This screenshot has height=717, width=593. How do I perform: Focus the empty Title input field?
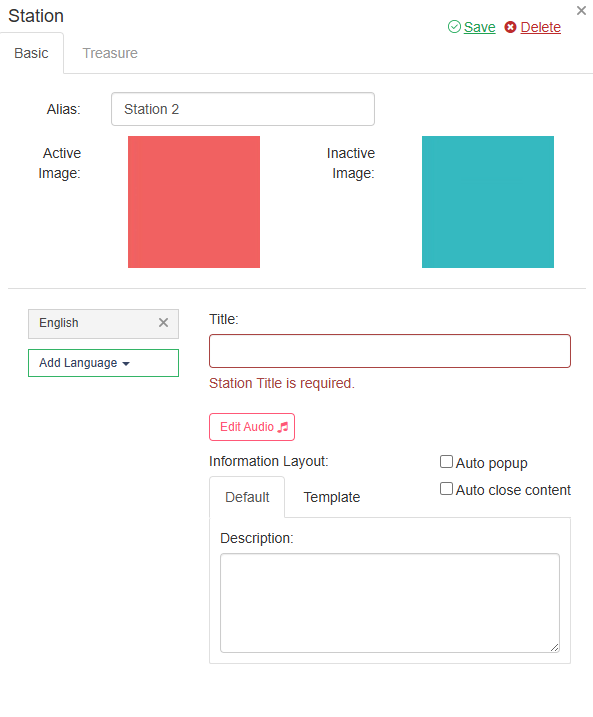coord(390,351)
